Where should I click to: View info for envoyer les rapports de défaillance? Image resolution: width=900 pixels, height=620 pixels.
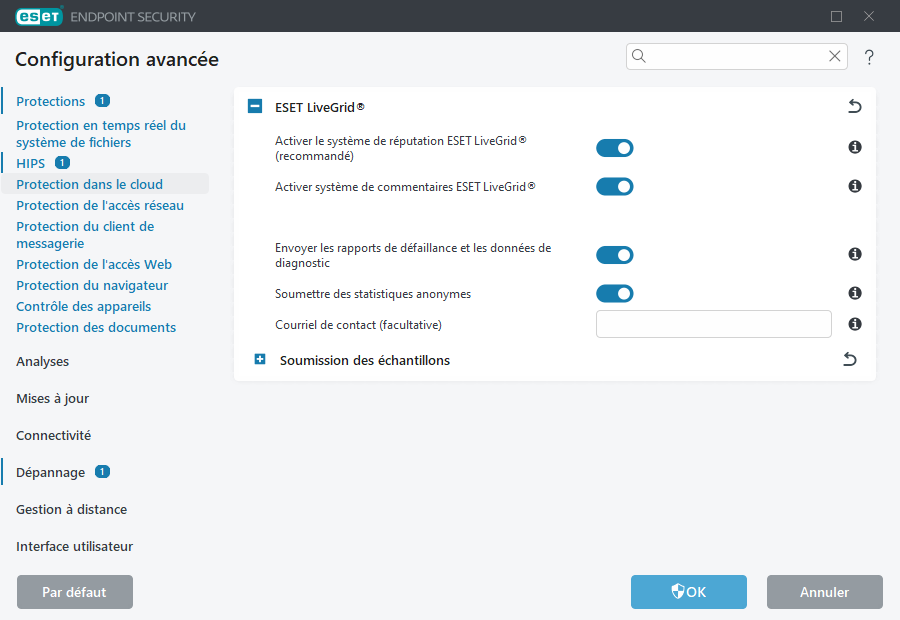click(x=854, y=255)
